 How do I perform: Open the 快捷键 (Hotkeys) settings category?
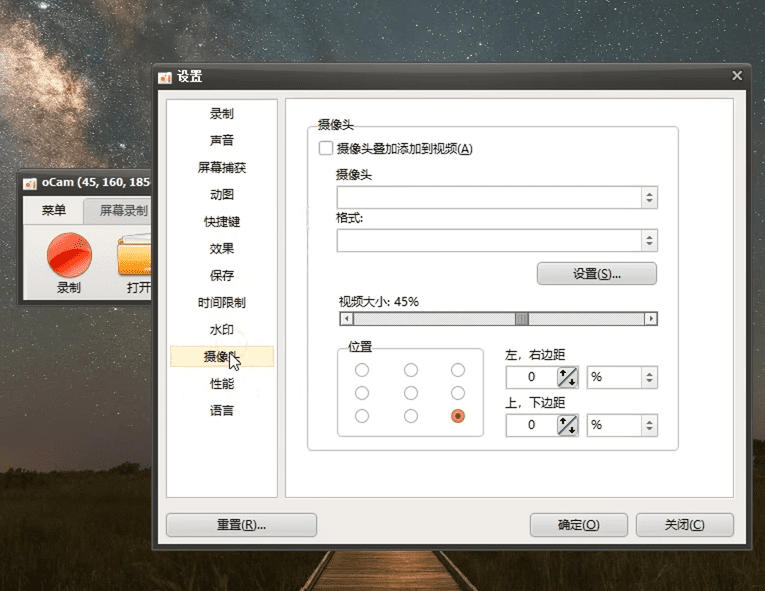pos(222,222)
